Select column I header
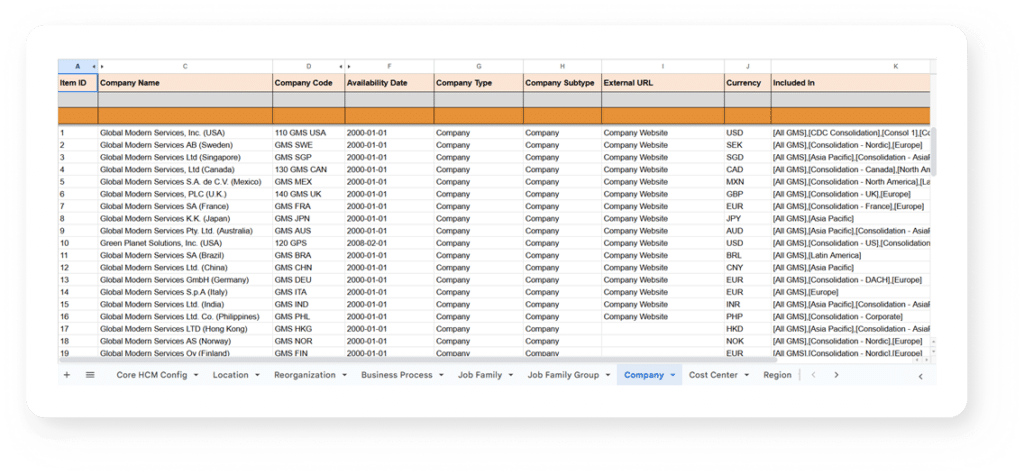Image resolution: width=1024 pixels, height=475 pixels. pos(663,67)
